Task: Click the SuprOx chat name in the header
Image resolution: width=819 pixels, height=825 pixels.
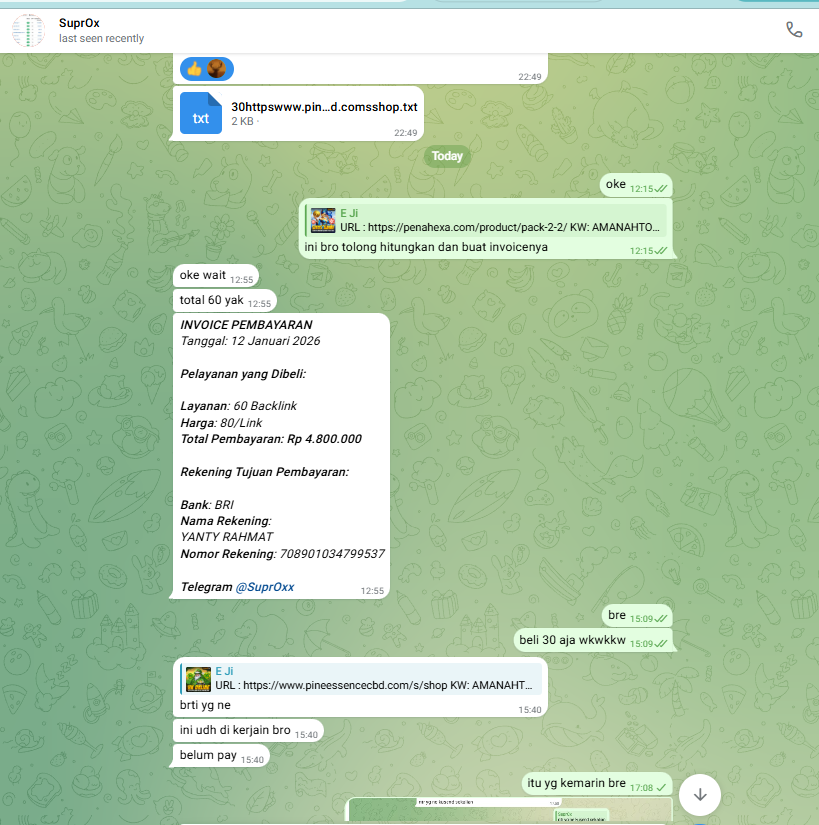Action: (x=79, y=23)
